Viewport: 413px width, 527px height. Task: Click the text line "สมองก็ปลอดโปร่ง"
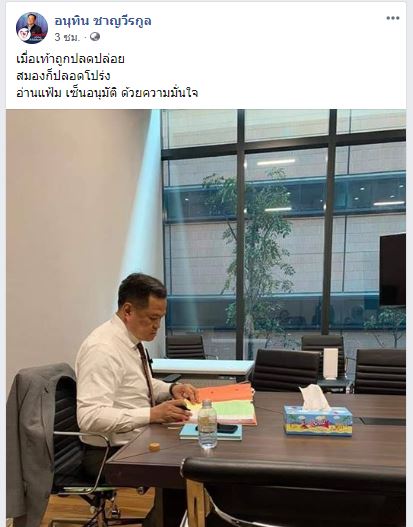63,76
